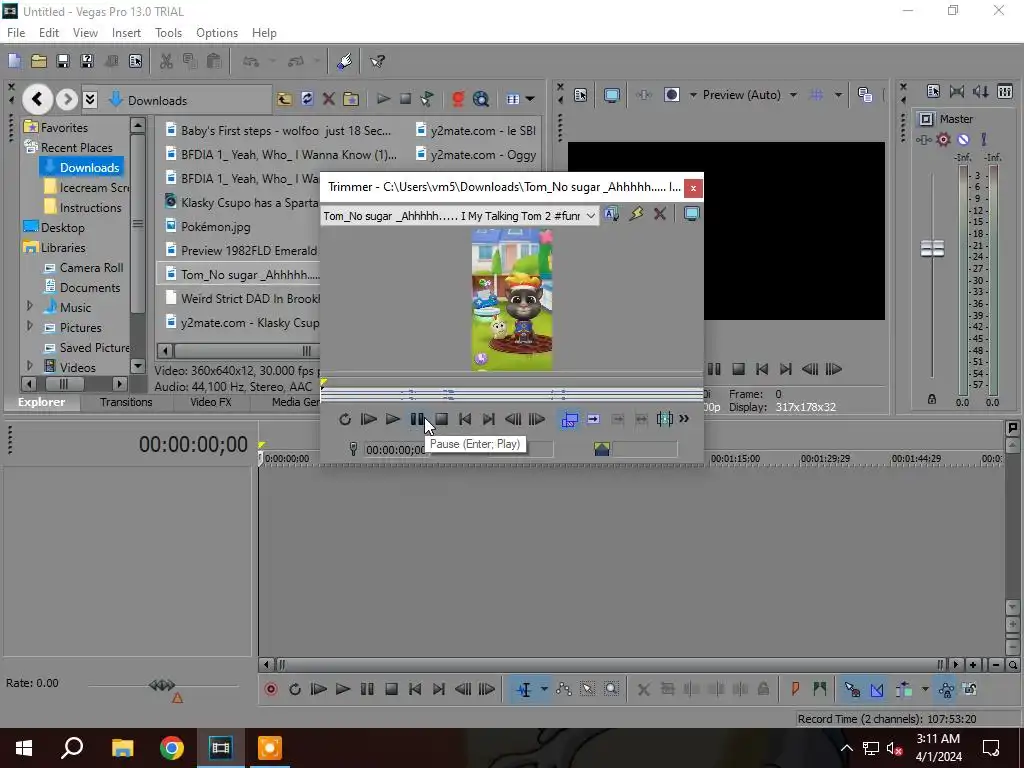Image resolution: width=1024 pixels, height=768 pixels.
Task: Select Favorites in Explorer tree
Action: click(64, 127)
